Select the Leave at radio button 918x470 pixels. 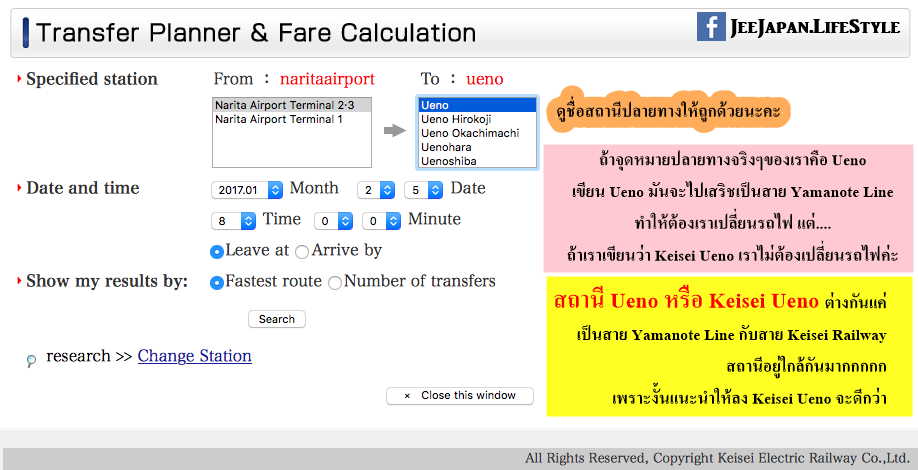tap(217, 252)
